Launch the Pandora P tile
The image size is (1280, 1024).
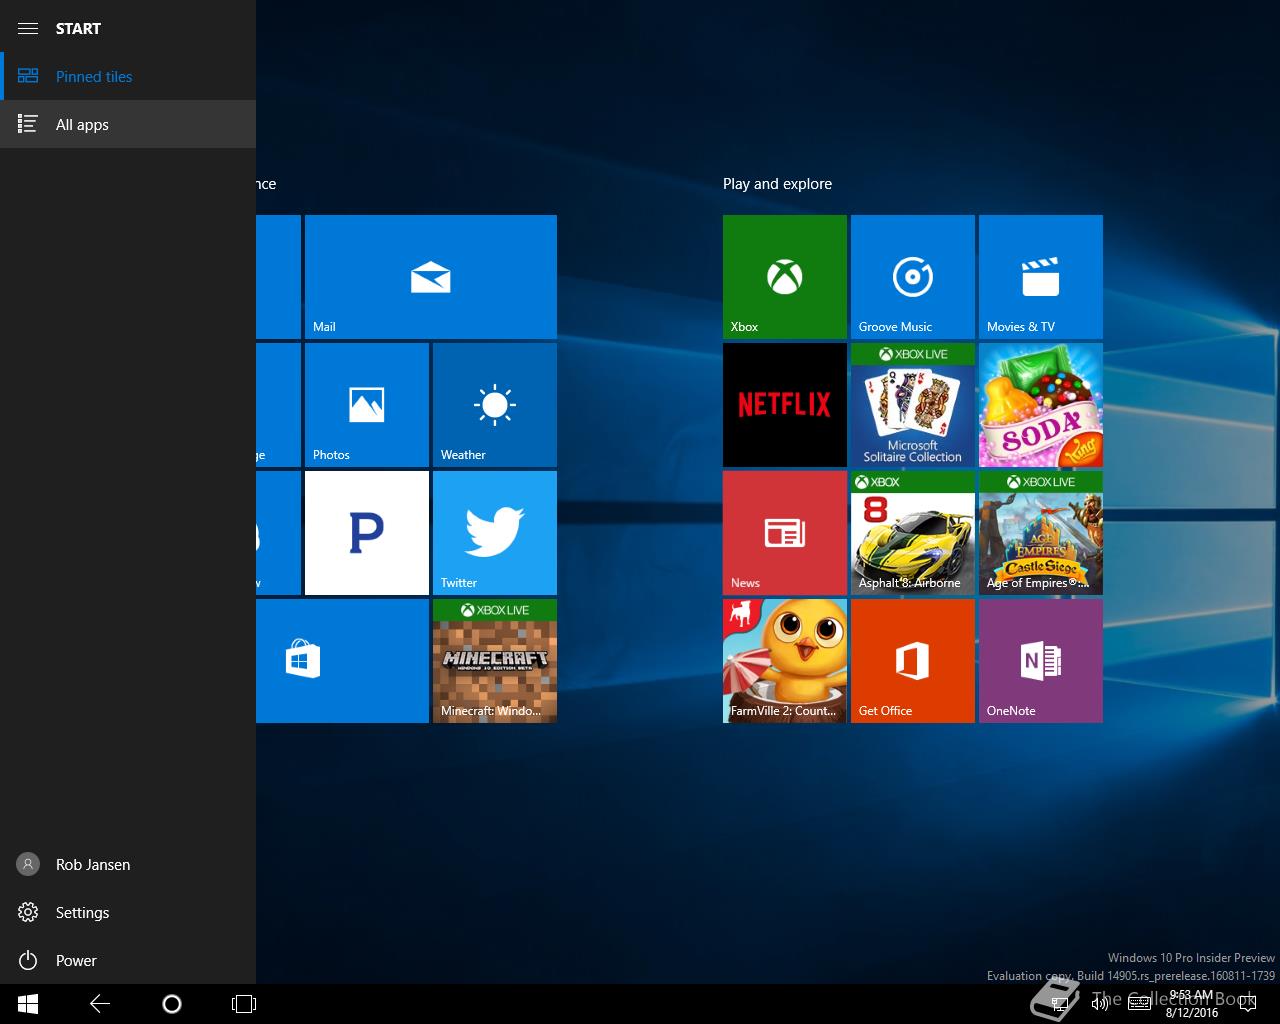(367, 533)
